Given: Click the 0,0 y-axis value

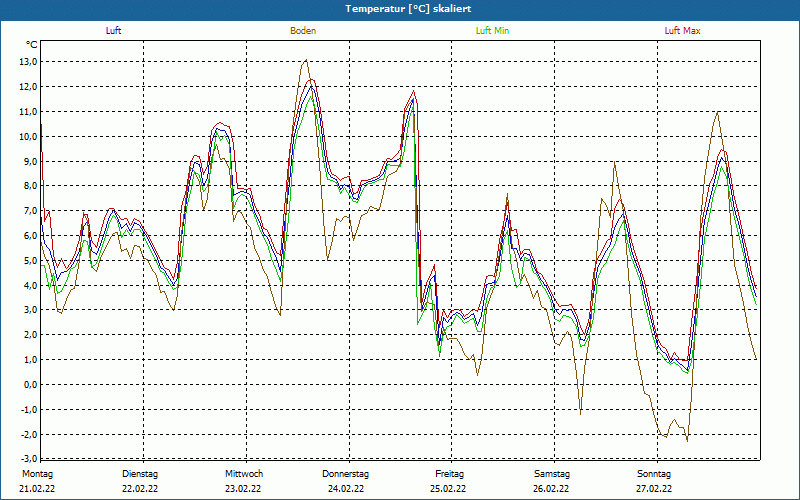Looking at the screenshot, I should click(x=28, y=384).
